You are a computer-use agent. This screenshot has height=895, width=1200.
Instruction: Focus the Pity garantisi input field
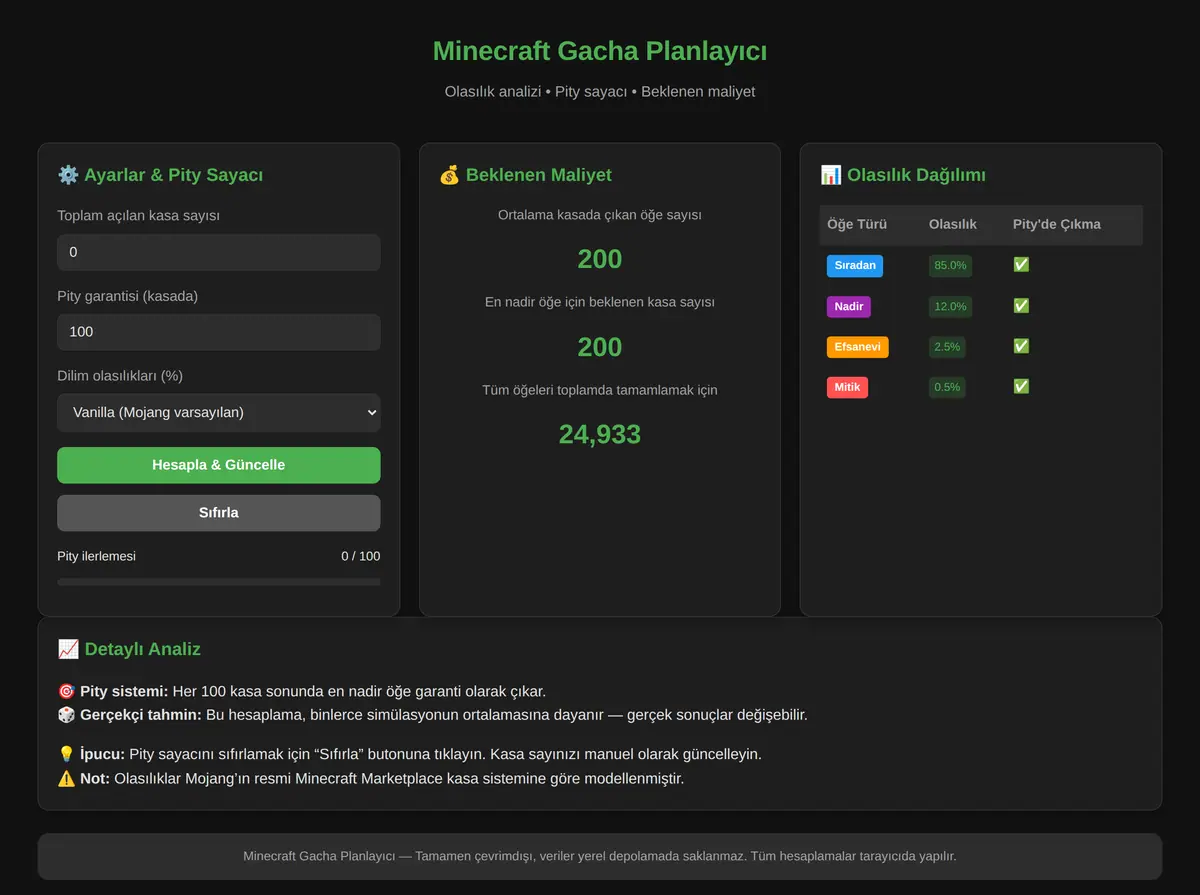point(219,332)
